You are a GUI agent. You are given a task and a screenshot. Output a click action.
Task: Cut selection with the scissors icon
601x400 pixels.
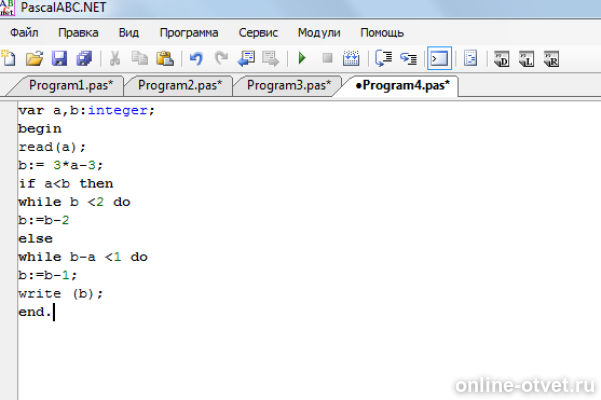[x=115, y=59]
